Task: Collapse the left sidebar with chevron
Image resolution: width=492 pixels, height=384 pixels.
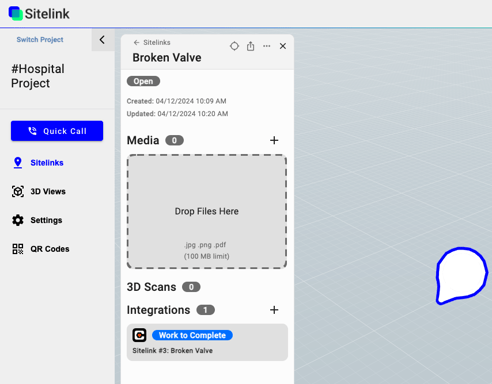Action: pos(102,40)
